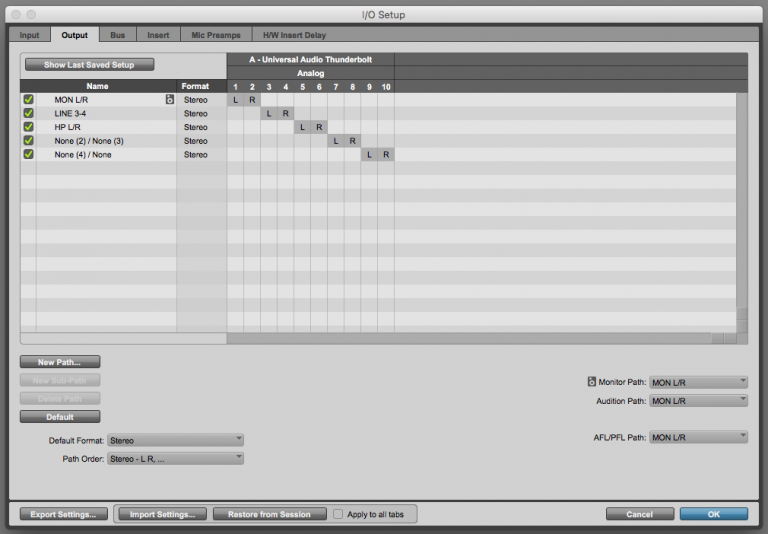Open the Default Format dropdown

175,440
